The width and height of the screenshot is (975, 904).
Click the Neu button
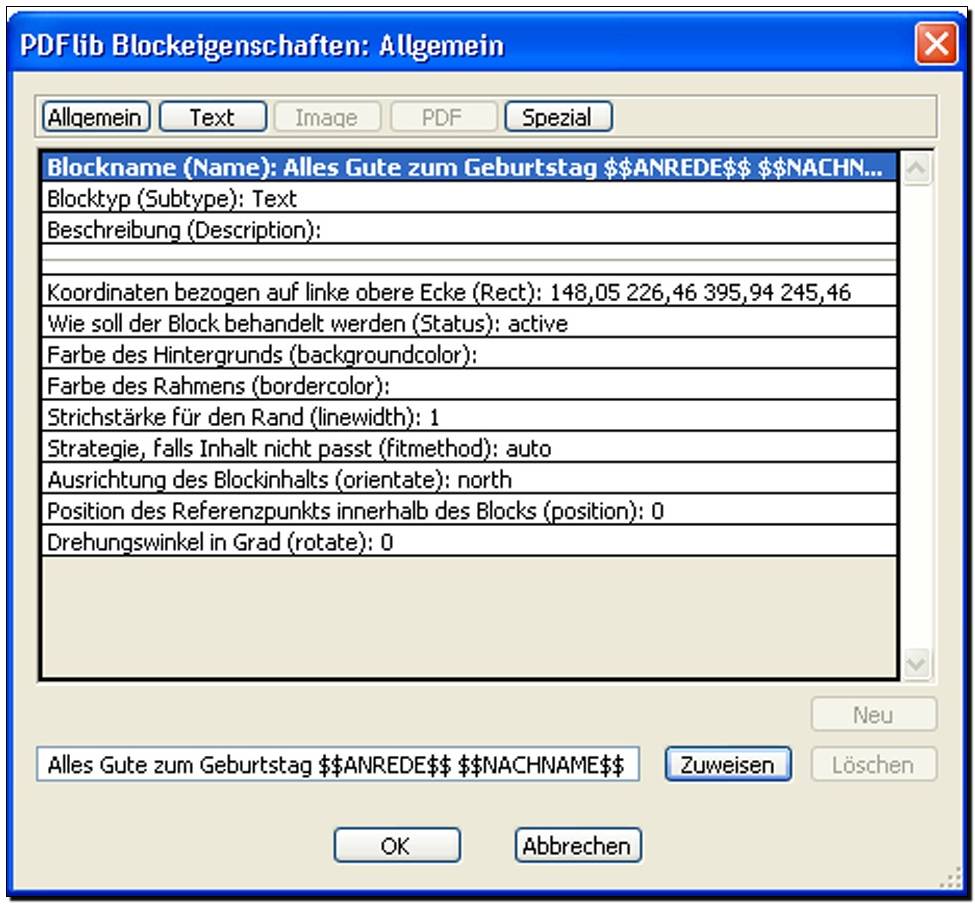click(874, 714)
